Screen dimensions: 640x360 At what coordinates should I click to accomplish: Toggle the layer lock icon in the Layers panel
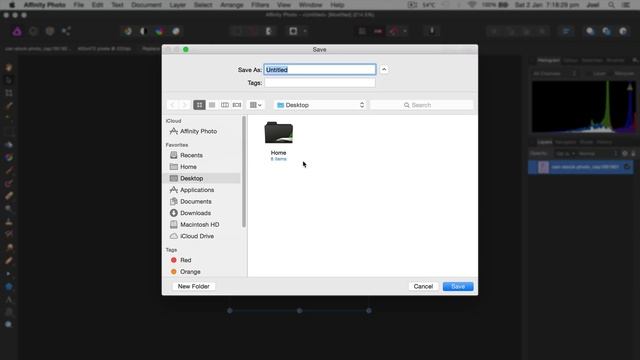pyautogui.click(x=633, y=153)
